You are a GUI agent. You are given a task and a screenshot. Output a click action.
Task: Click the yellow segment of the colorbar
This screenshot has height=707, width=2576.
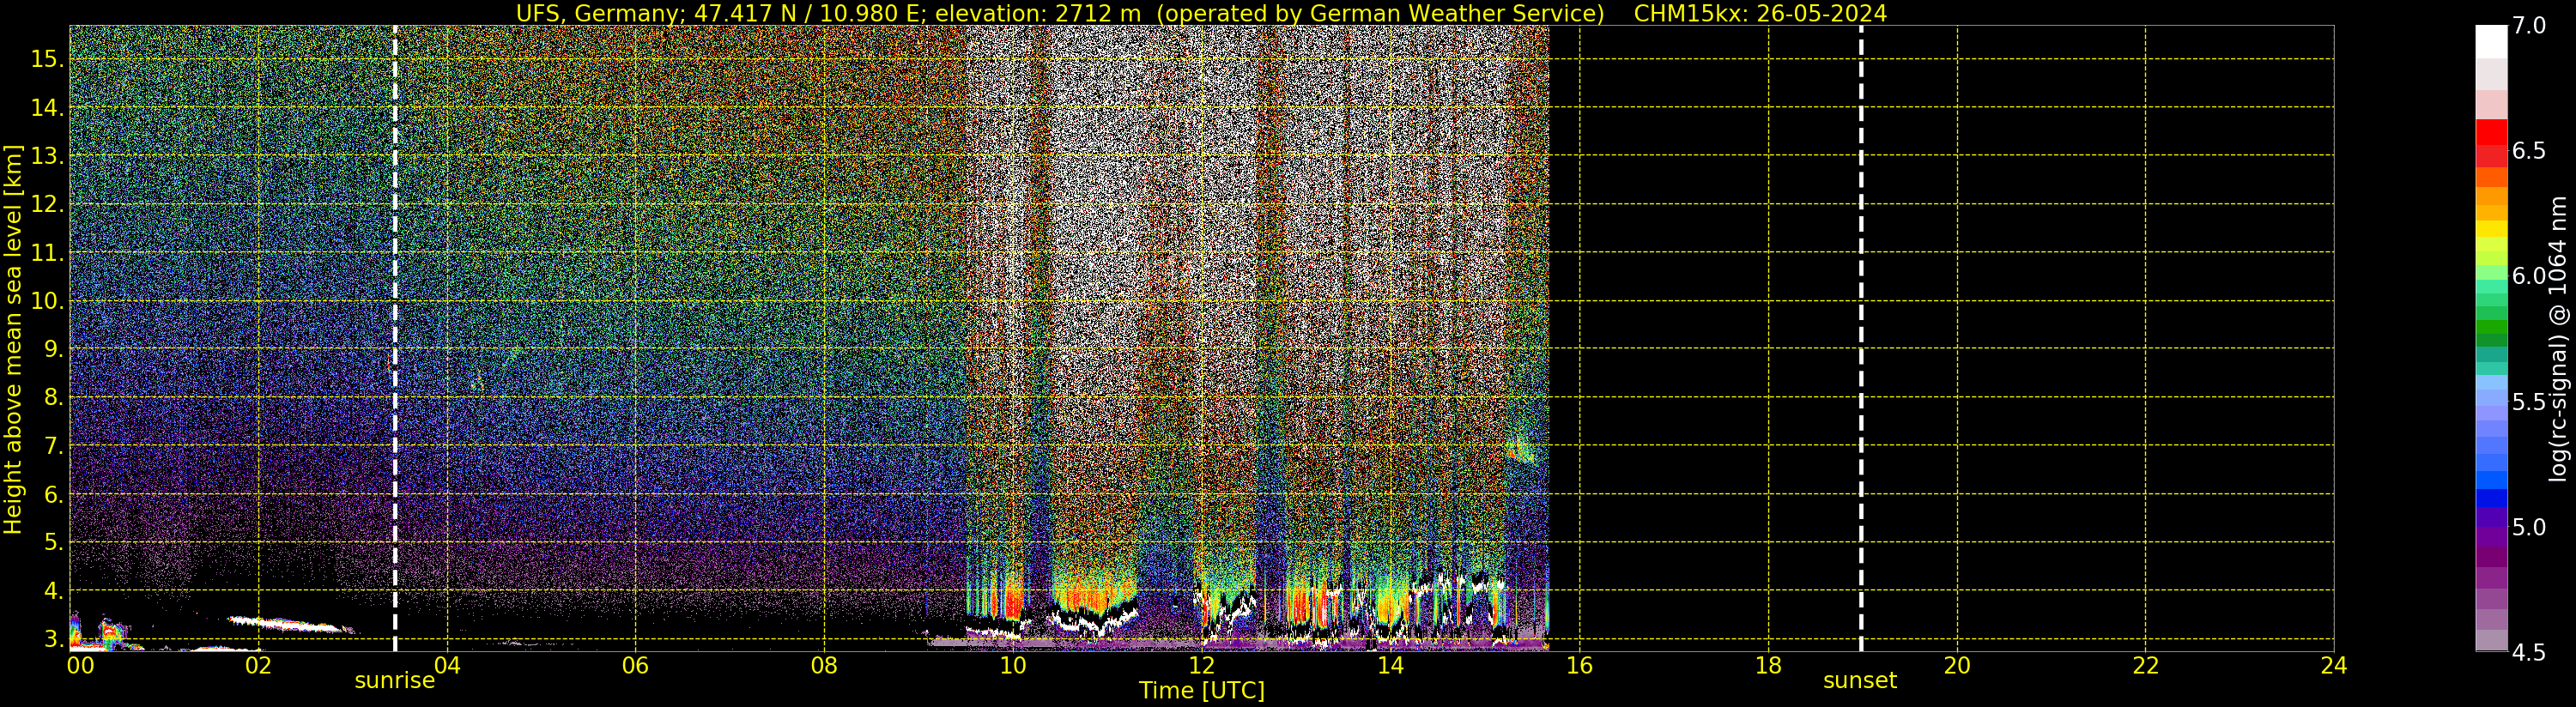pos(2491,229)
